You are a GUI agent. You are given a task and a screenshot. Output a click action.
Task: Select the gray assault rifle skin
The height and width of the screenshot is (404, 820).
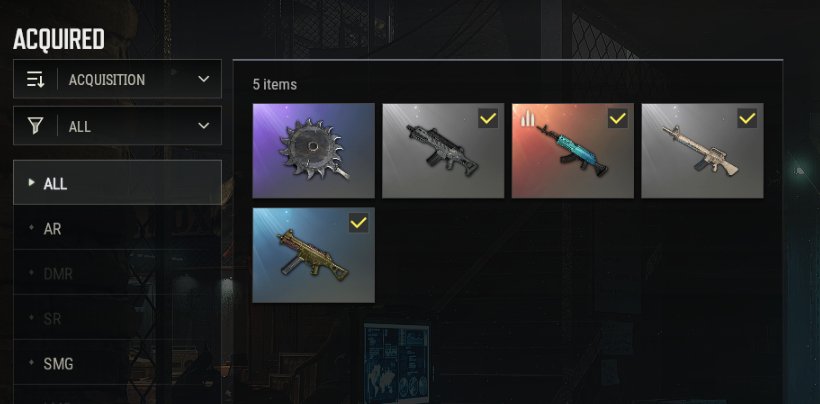click(x=443, y=151)
